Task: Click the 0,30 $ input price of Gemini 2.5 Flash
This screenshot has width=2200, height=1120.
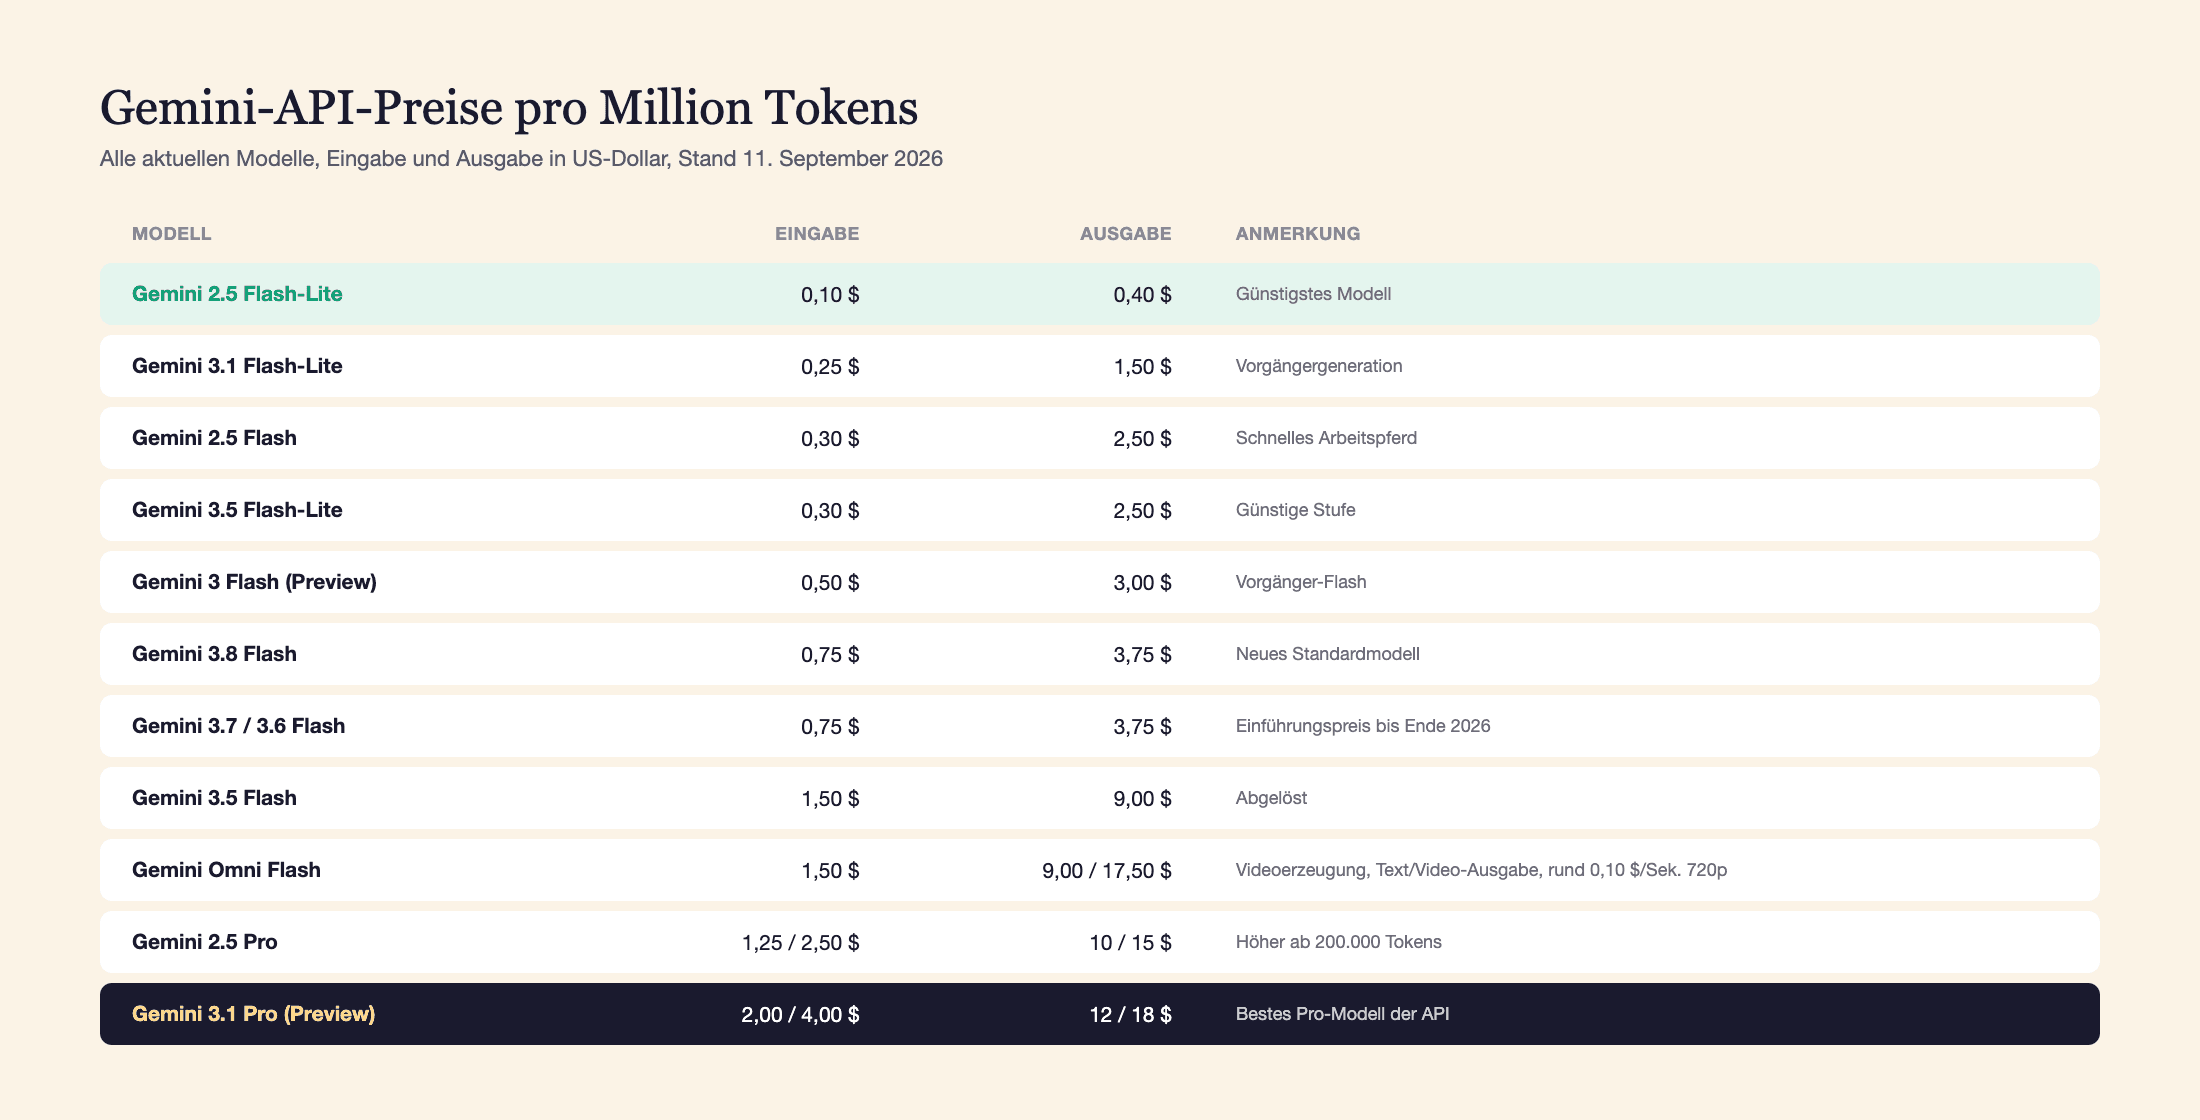Action: [x=830, y=439]
